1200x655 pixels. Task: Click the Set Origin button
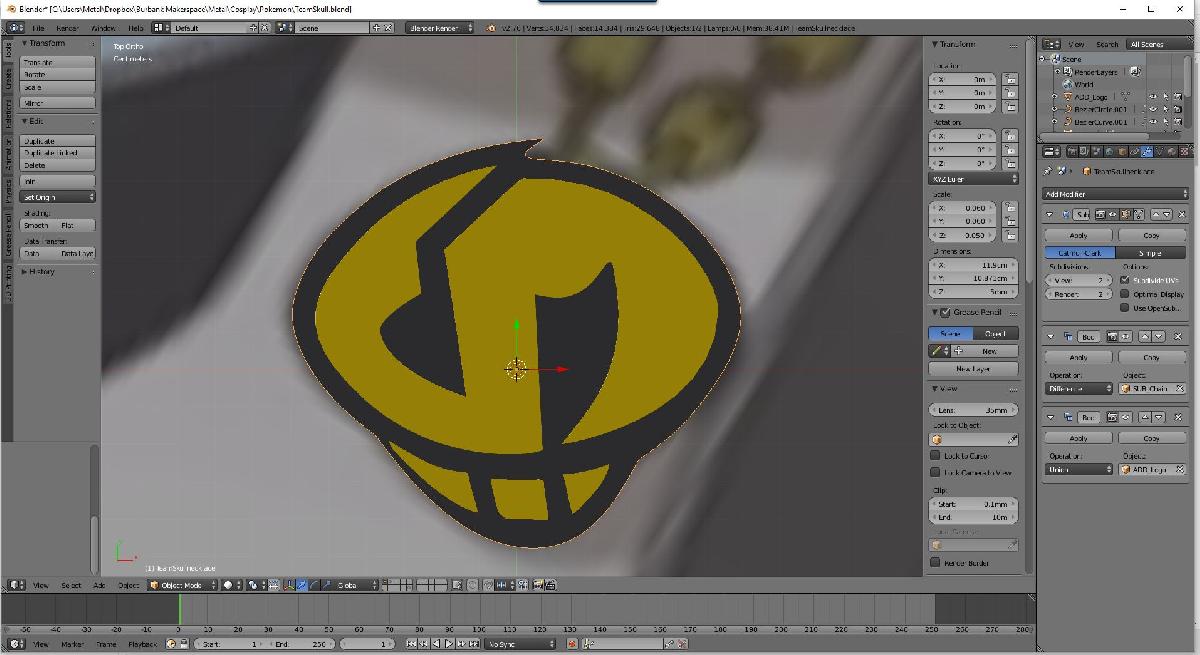[58, 197]
